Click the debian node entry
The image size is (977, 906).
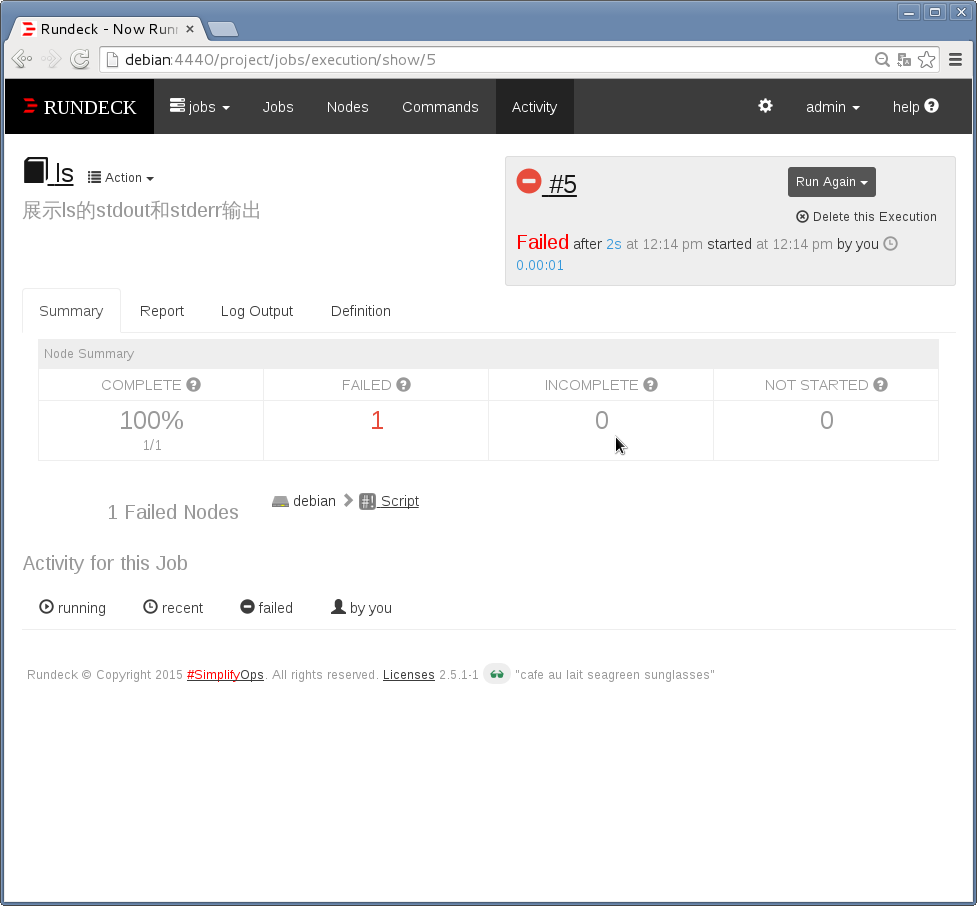304,501
